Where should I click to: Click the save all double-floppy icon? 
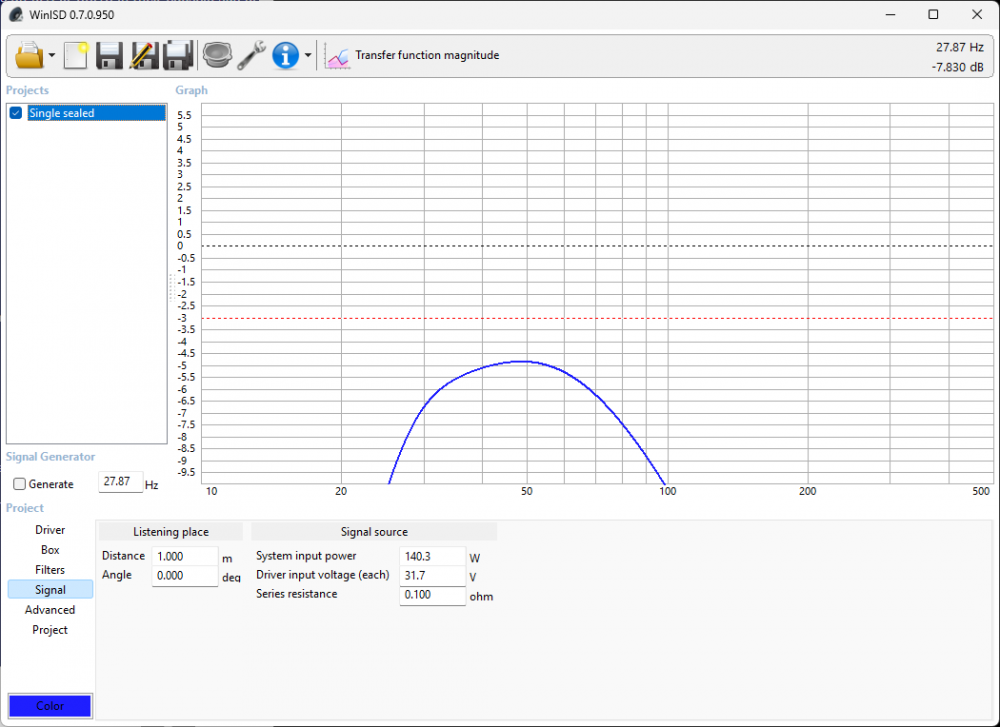click(178, 55)
